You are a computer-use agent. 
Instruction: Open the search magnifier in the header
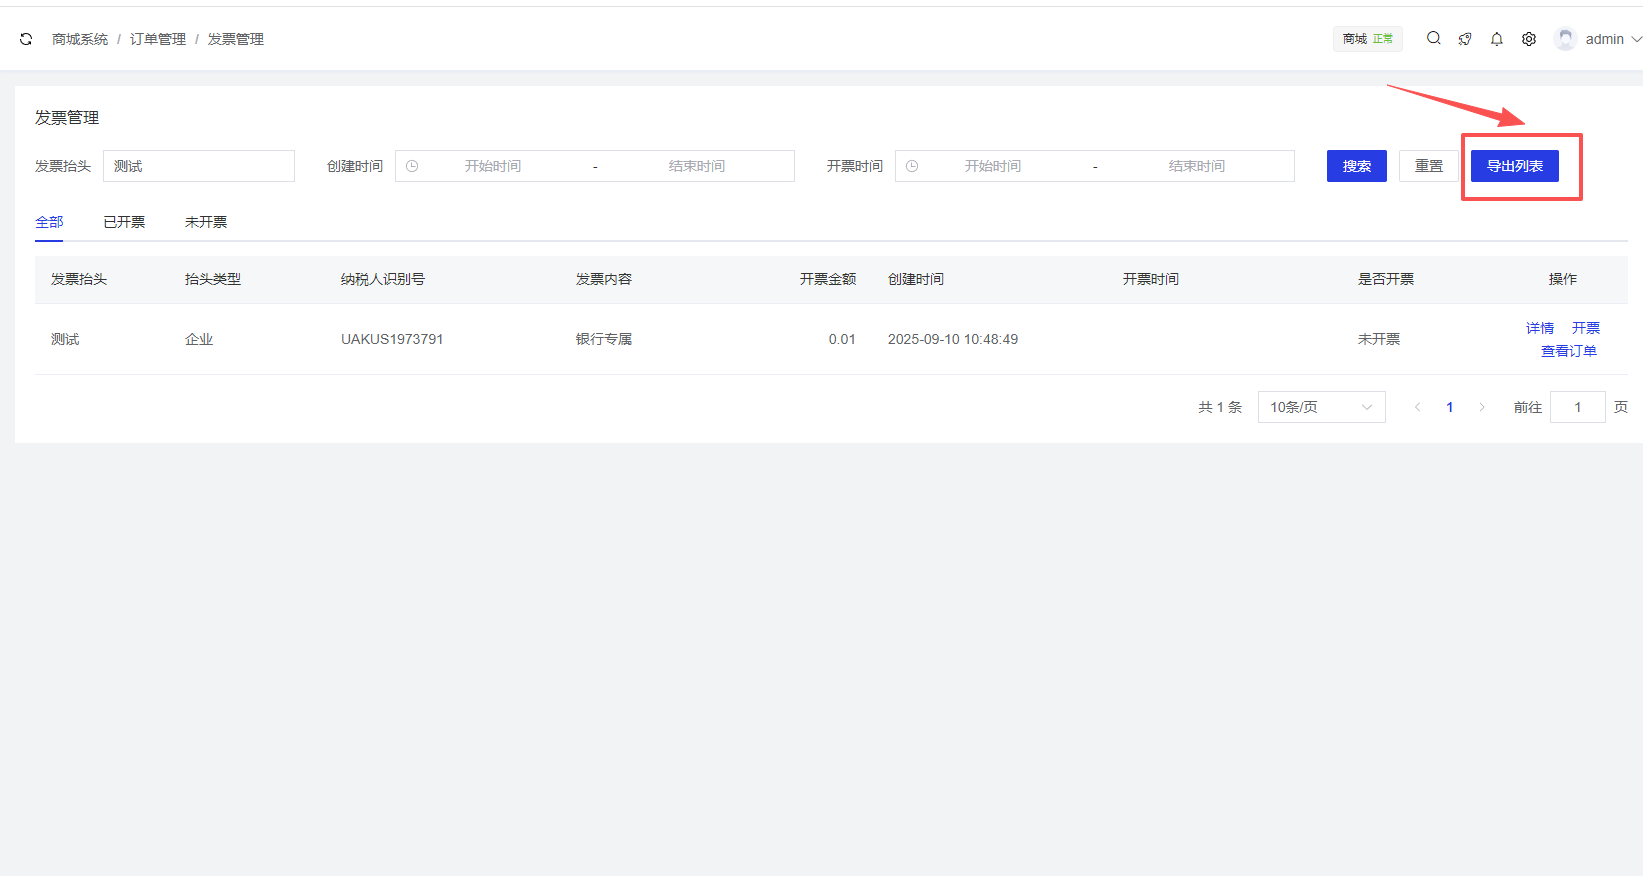pyautogui.click(x=1433, y=39)
